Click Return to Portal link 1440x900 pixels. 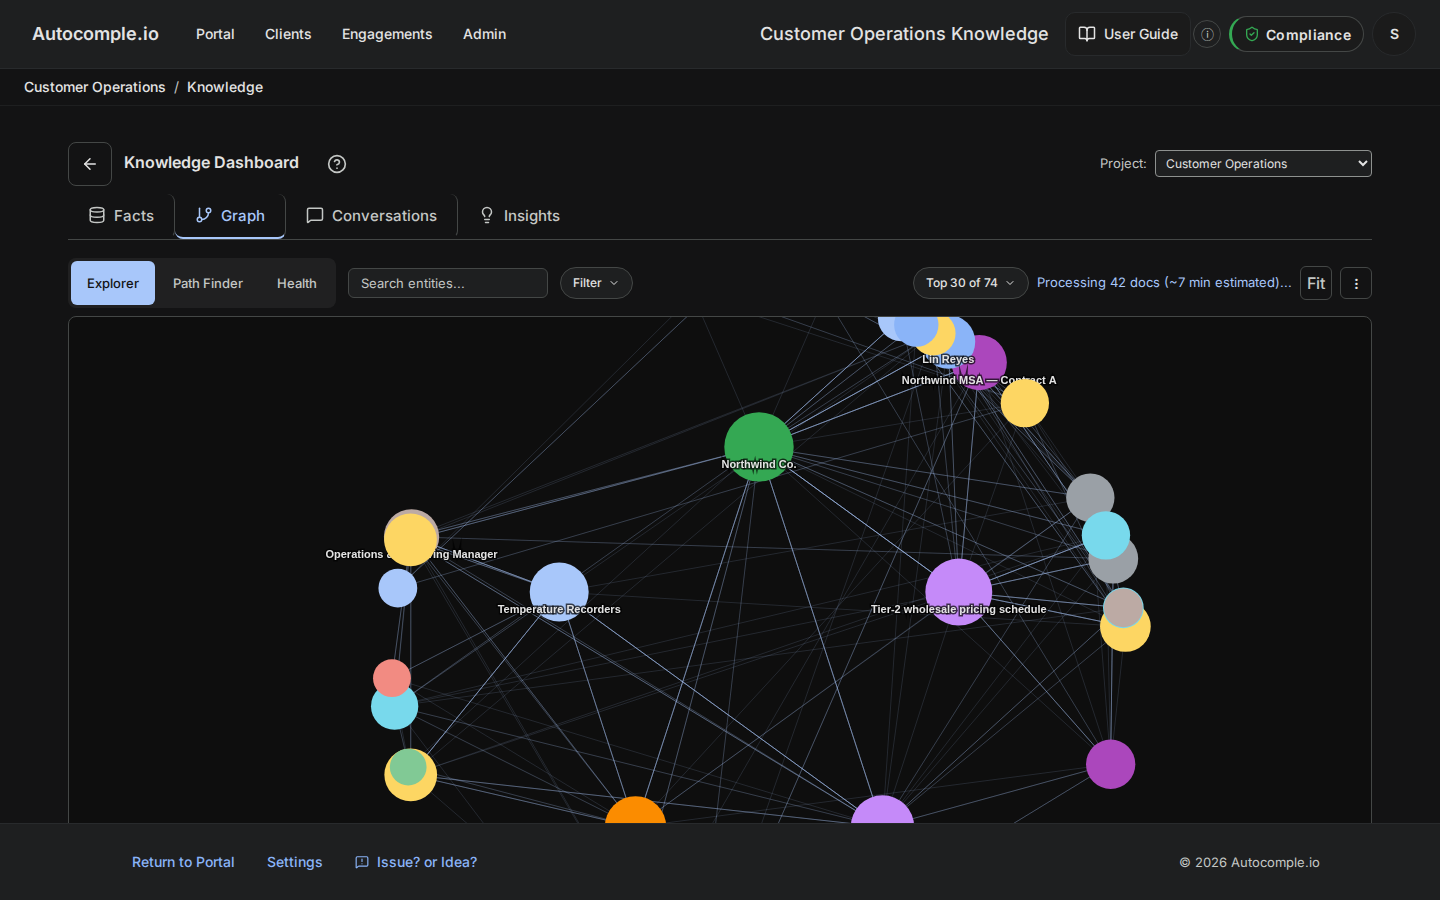click(183, 862)
